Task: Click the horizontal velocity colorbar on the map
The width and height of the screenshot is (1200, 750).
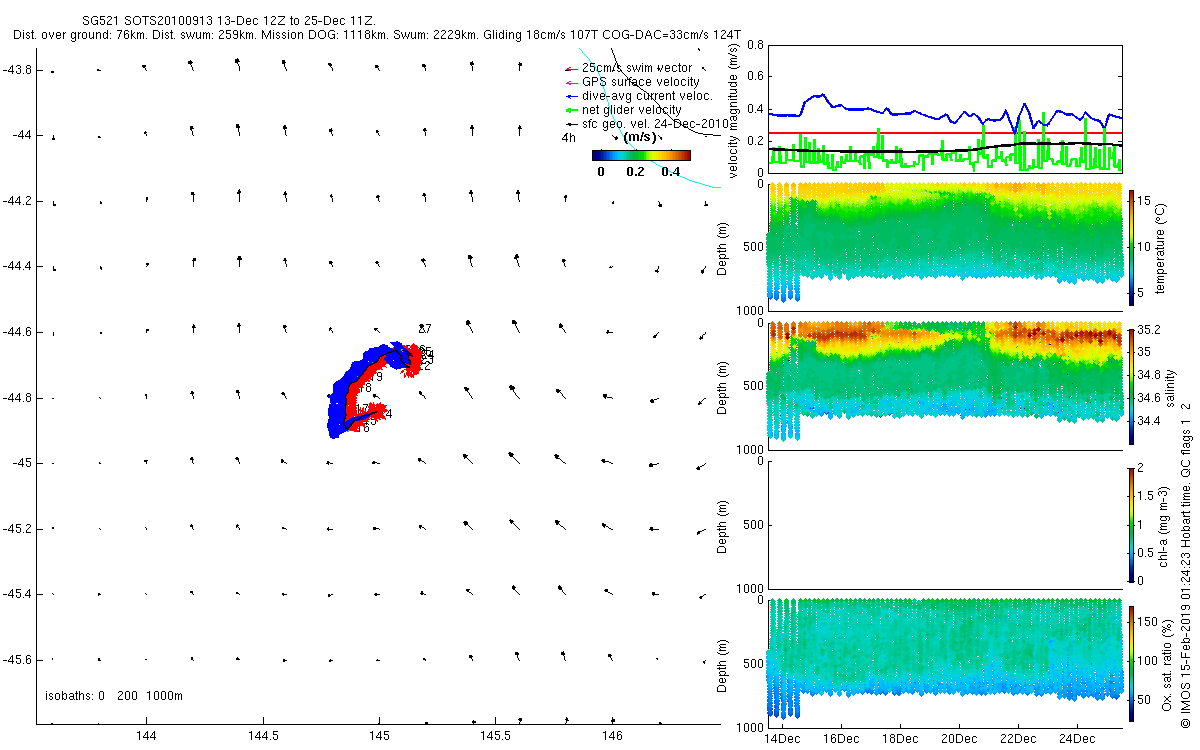Action: pyautogui.click(x=641, y=155)
